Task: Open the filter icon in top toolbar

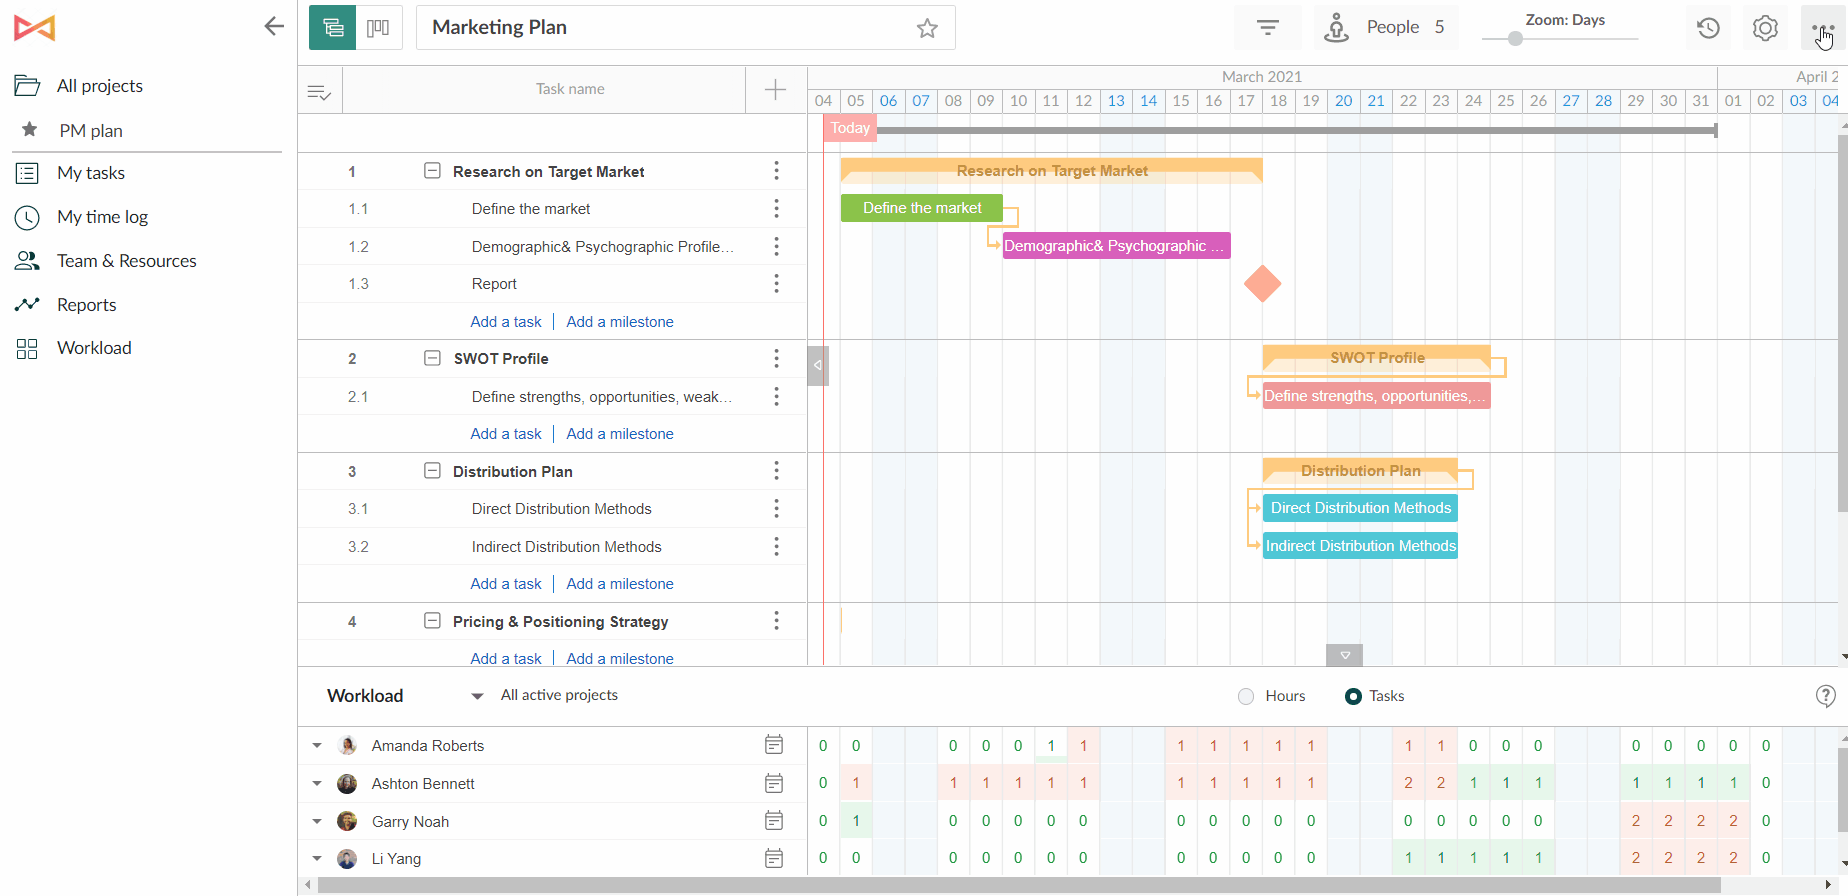Action: [x=1267, y=28]
